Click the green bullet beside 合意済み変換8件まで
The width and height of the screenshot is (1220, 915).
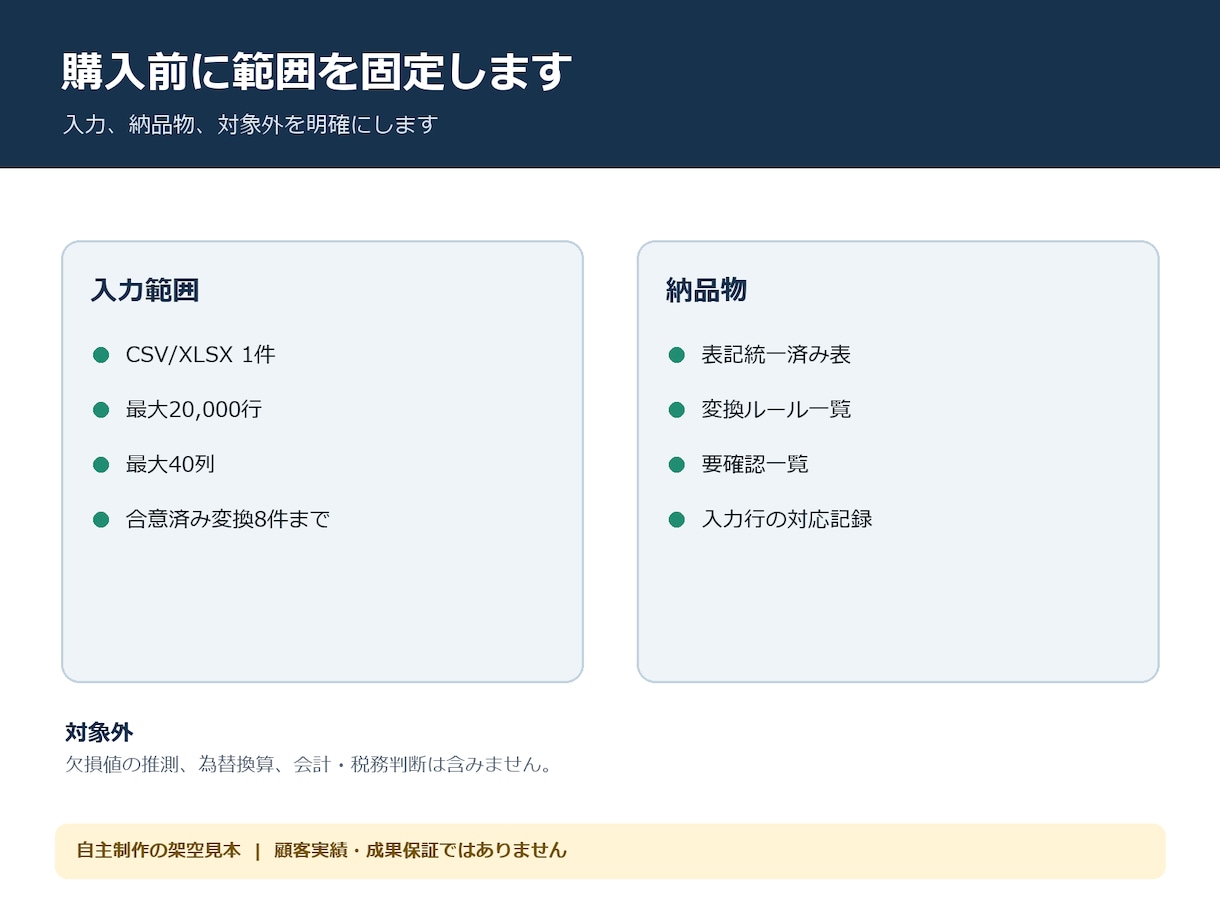tap(101, 519)
